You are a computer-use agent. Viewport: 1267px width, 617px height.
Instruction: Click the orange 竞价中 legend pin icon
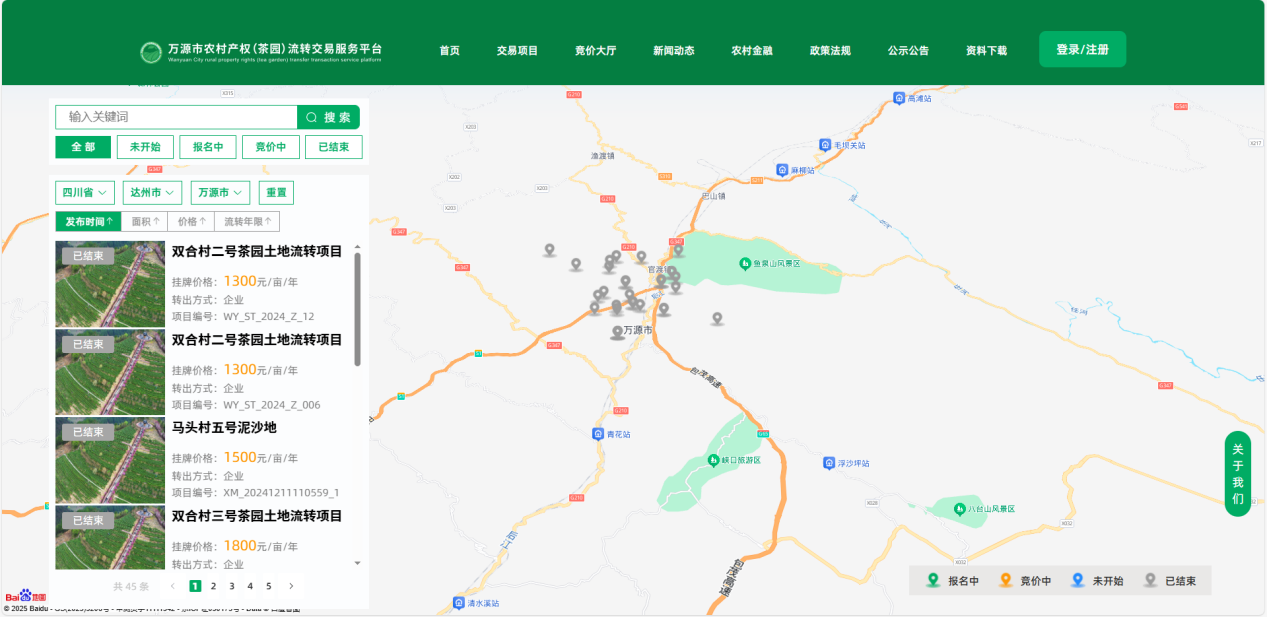pos(1006,580)
